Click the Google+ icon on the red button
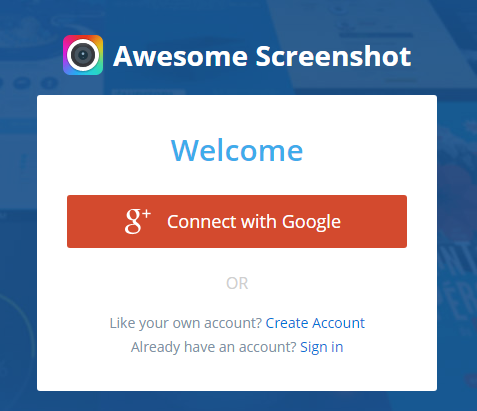This screenshot has height=411, width=477. (x=138, y=221)
